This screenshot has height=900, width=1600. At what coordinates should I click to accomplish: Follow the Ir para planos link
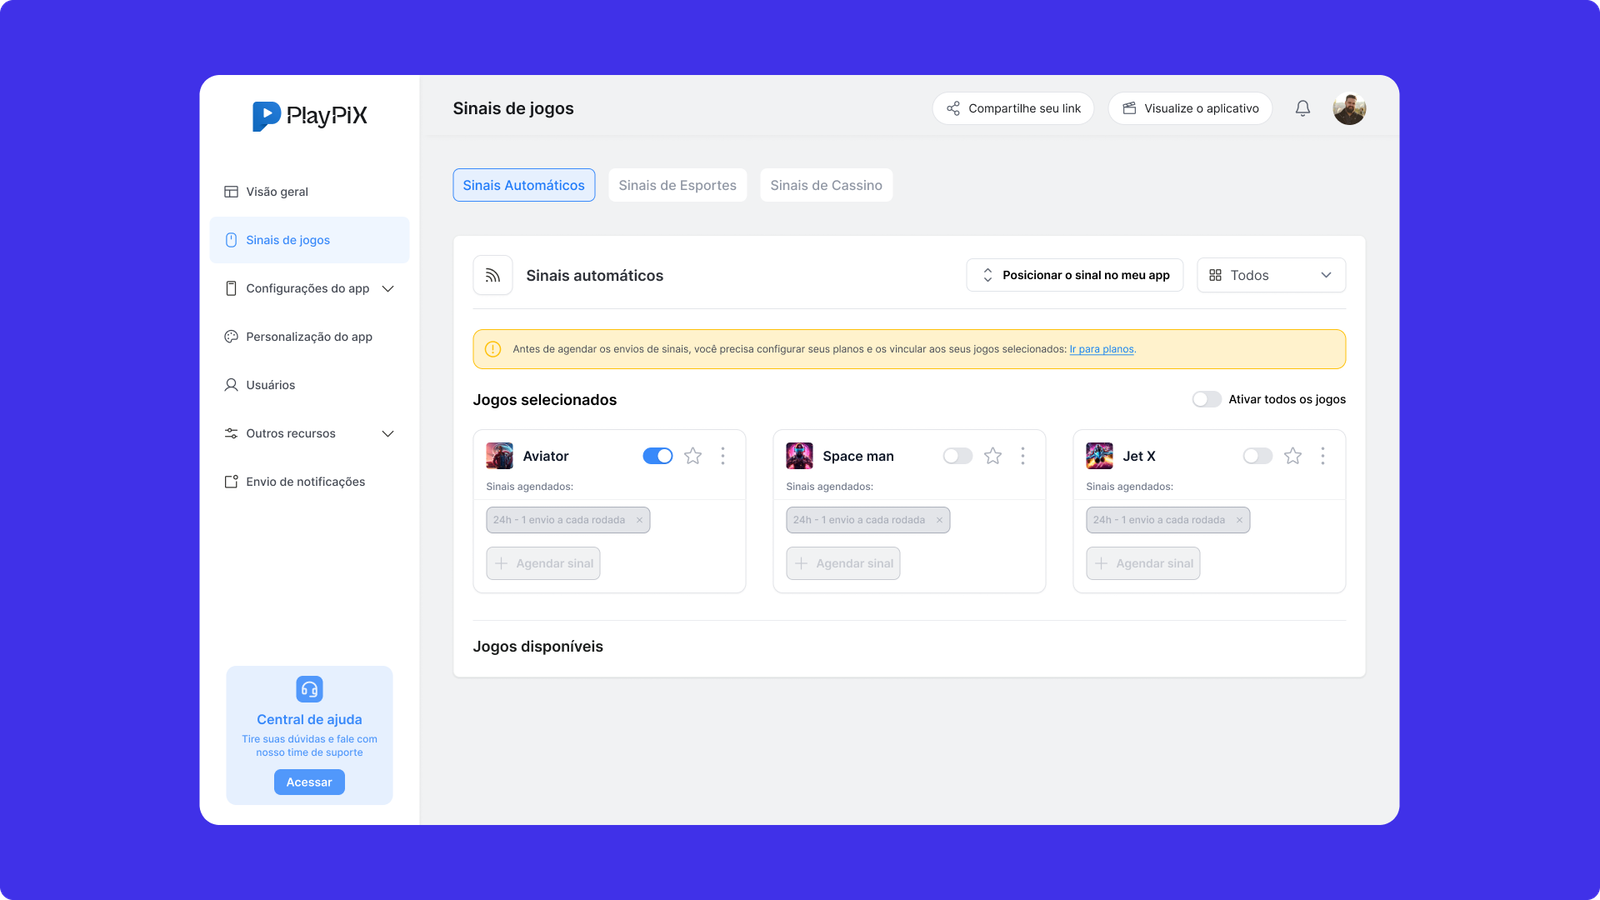[x=1101, y=349]
